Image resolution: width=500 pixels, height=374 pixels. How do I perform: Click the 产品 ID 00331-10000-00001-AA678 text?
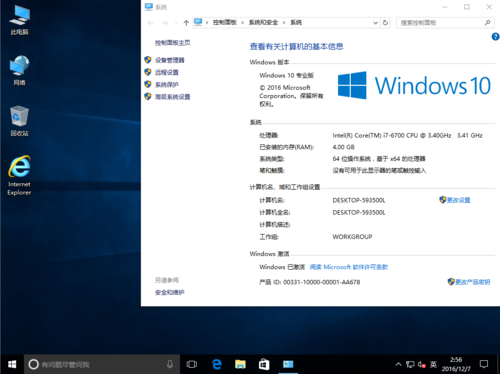310,282
